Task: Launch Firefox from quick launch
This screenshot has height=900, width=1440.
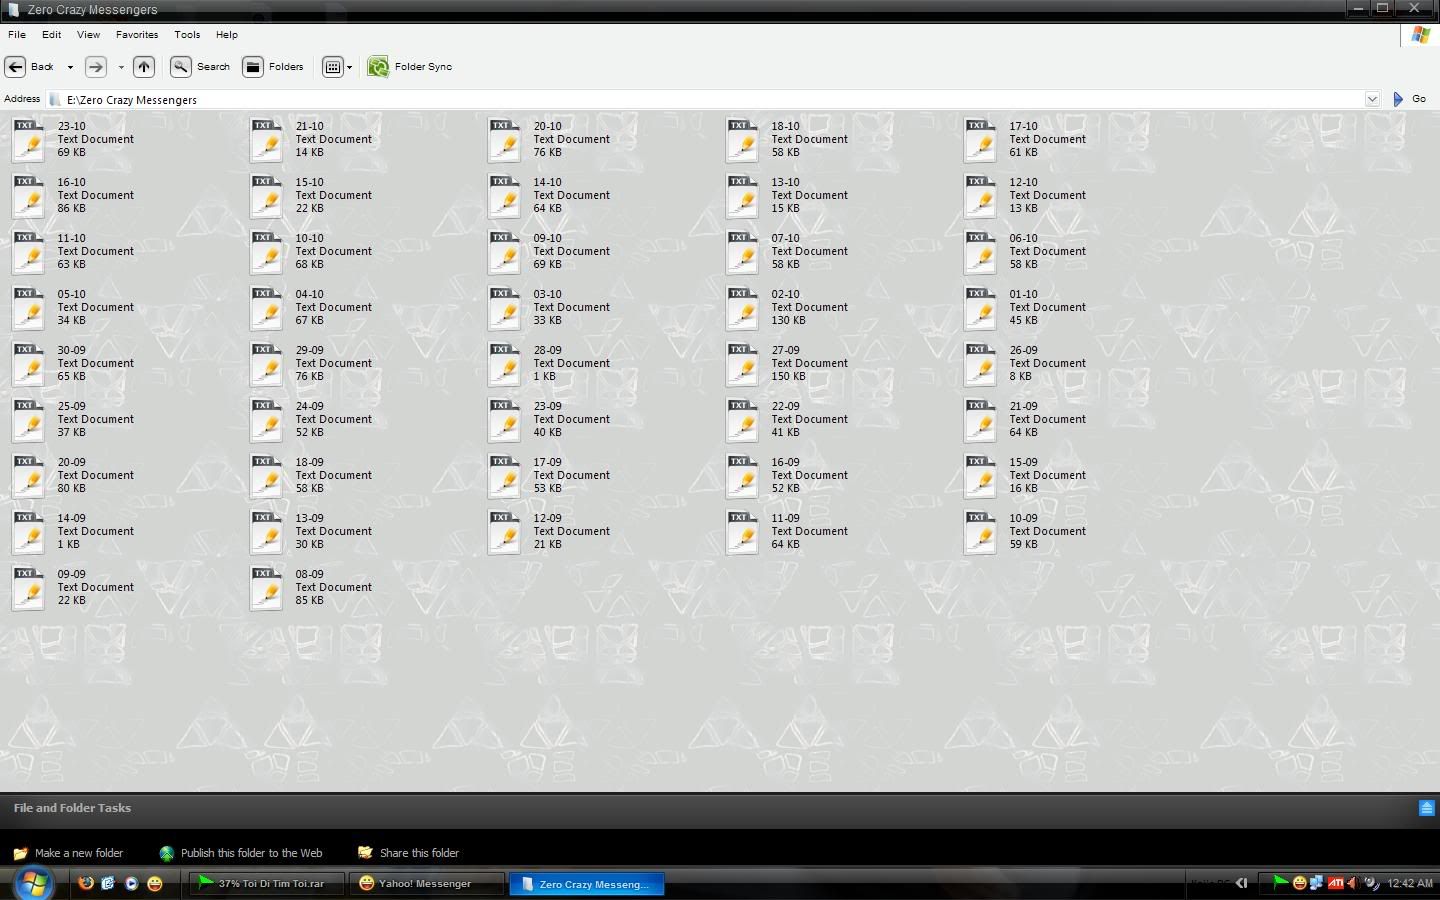Action: (x=86, y=883)
